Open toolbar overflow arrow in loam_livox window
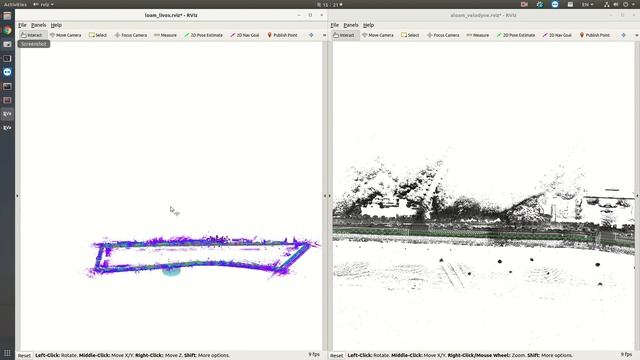The height and width of the screenshot is (360, 640). [324, 36]
